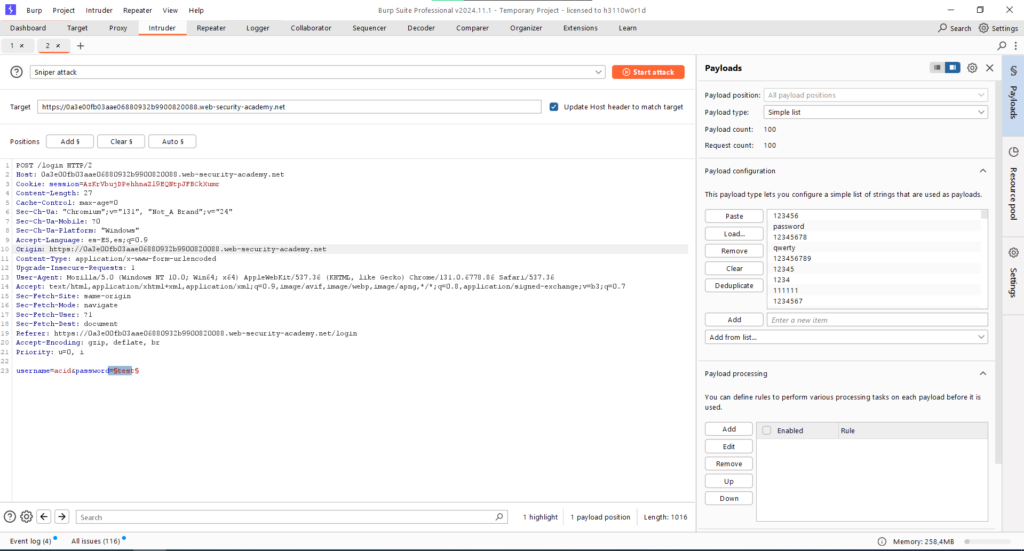Screen dimensions: 1024x551
Task: Toggle Update Host header to match target
Action: [554, 107]
